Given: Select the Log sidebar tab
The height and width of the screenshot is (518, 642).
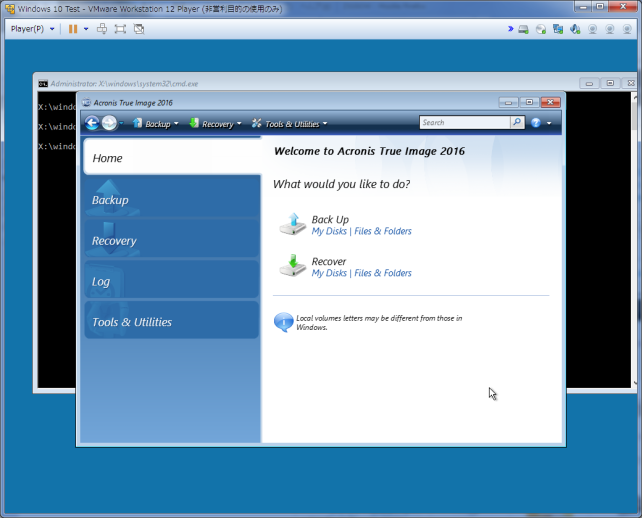Looking at the screenshot, I should click(x=172, y=280).
